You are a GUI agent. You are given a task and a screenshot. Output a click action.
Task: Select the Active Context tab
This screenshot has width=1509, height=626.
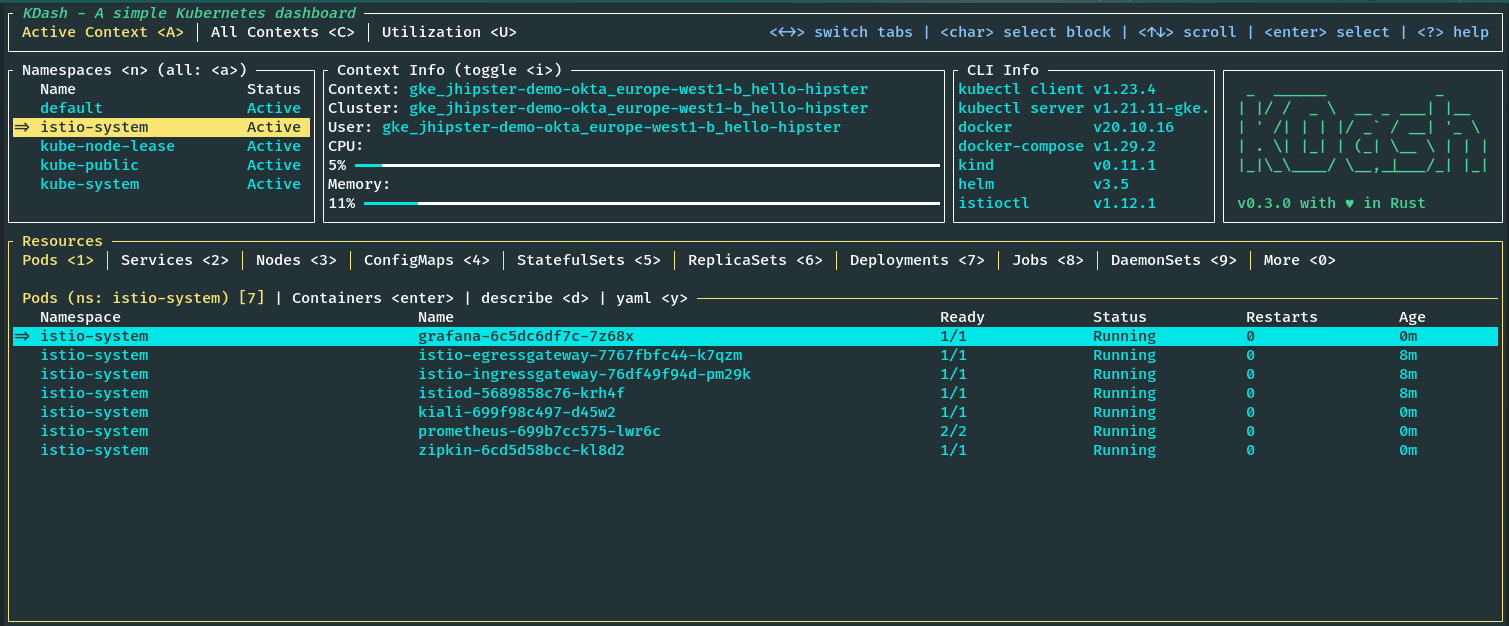pyautogui.click(x=103, y=32)
